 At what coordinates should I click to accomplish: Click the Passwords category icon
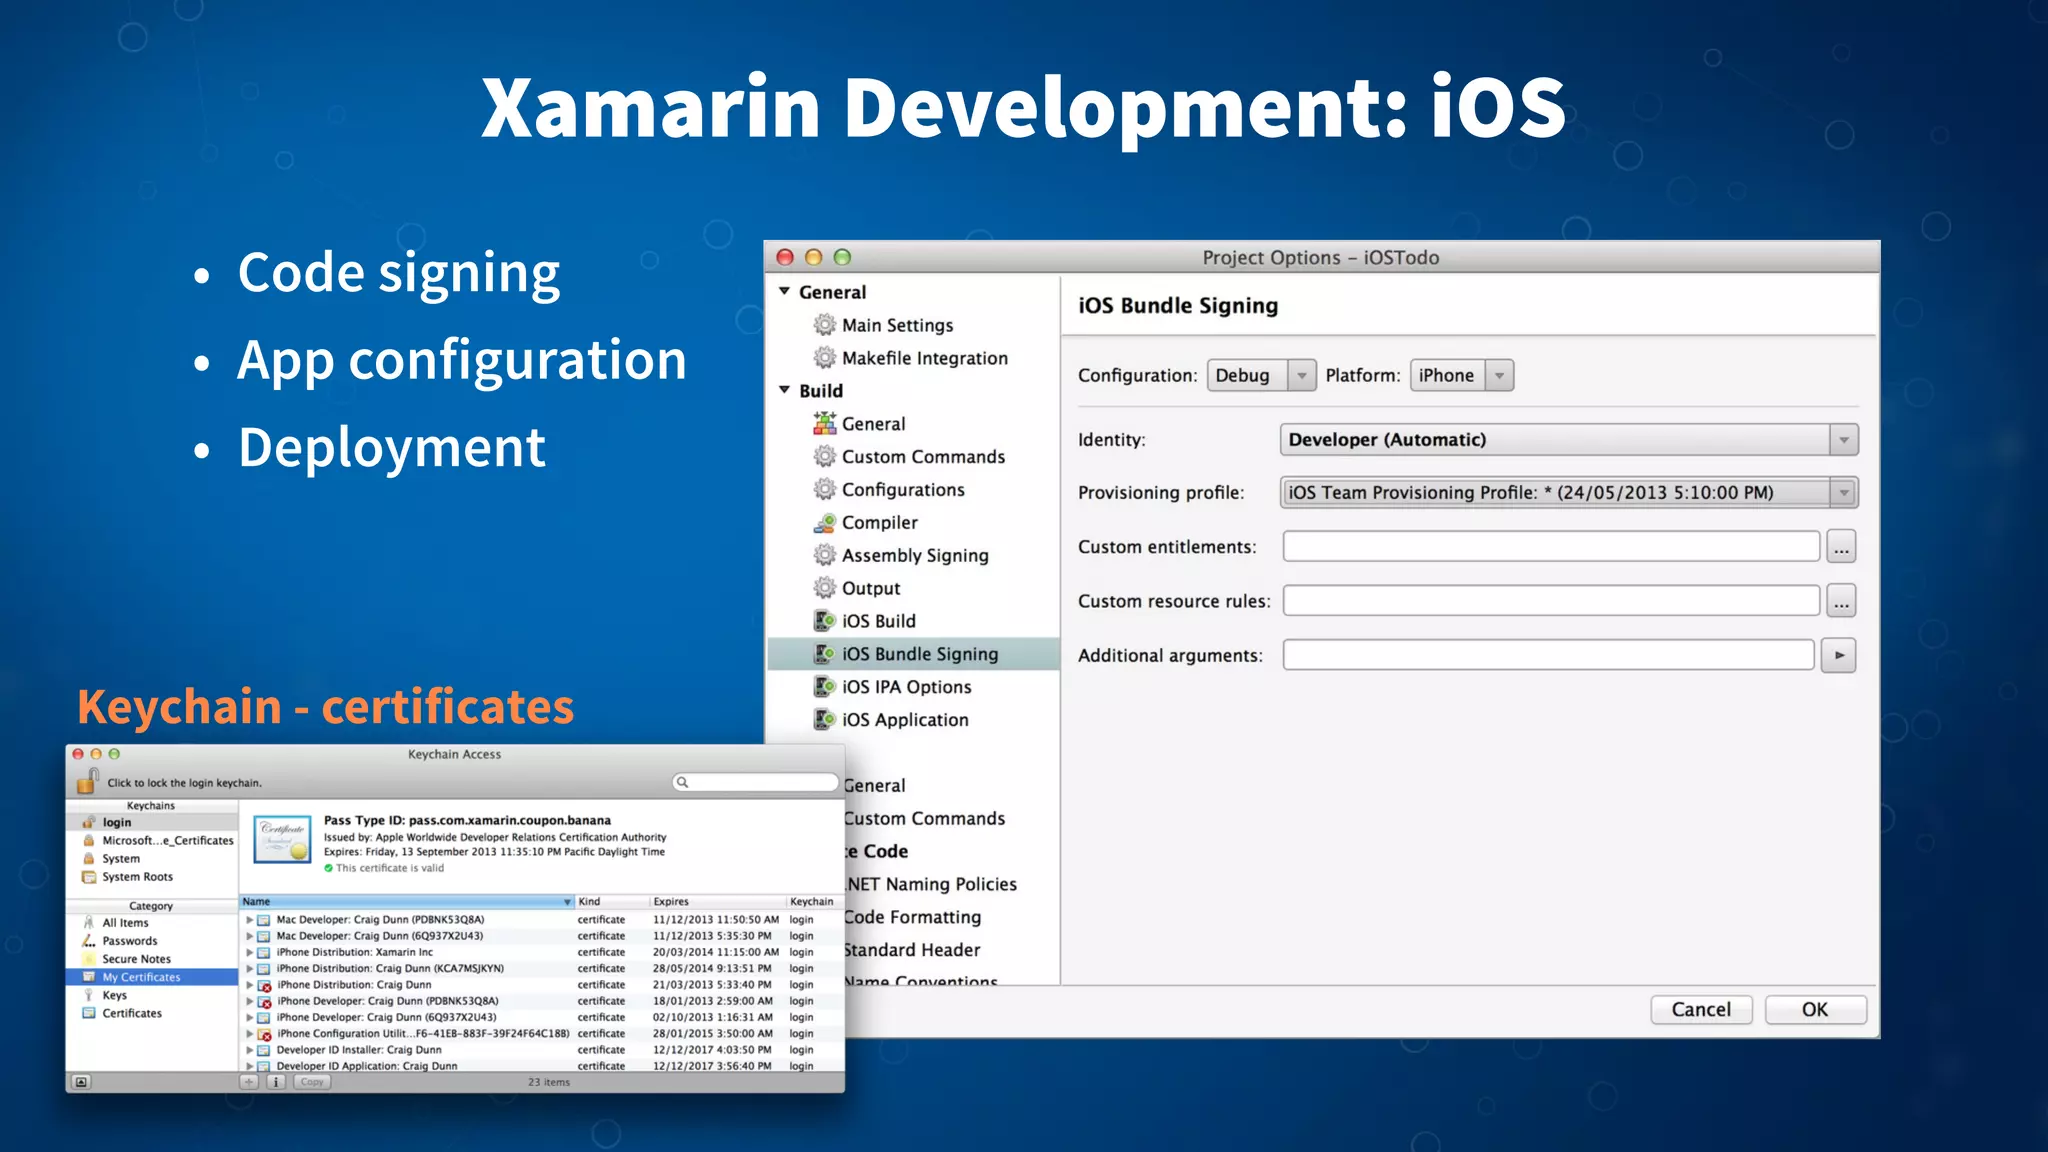tap(89, 941)
